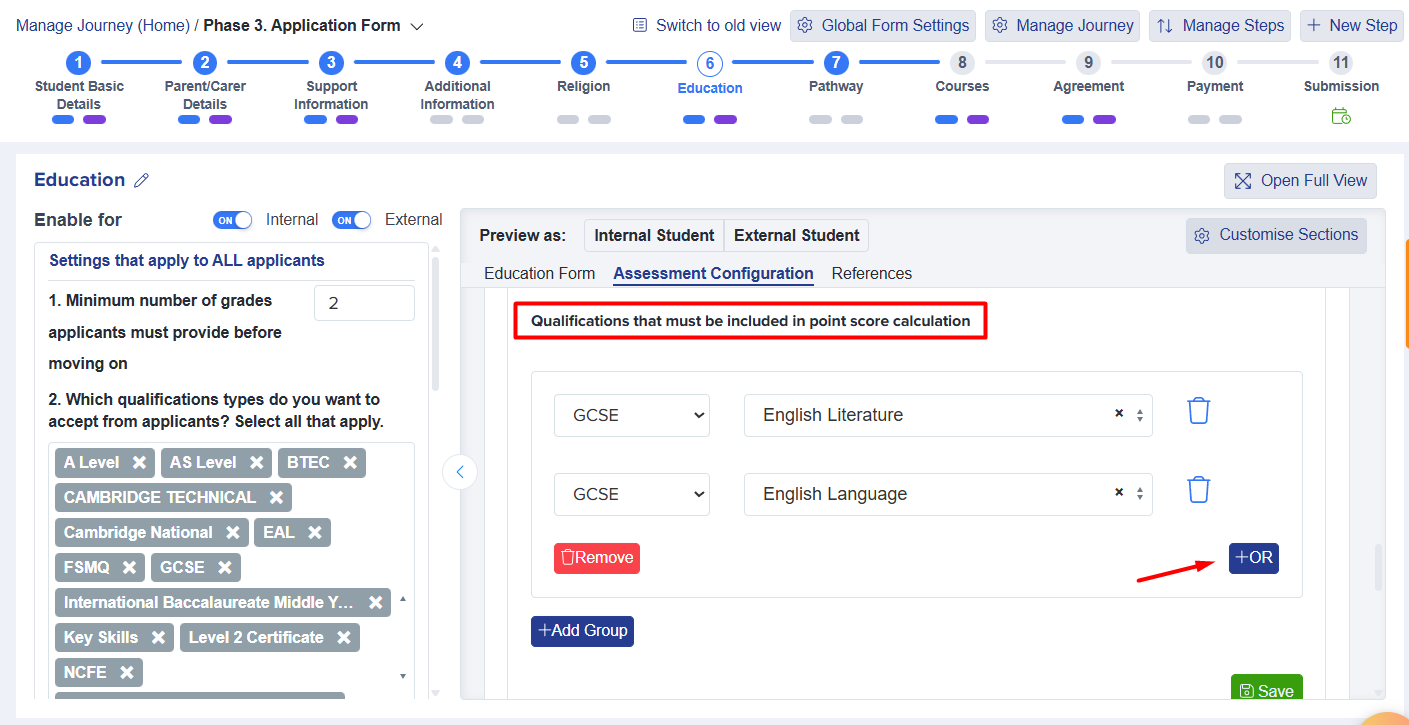The image size is (1409, 725).
Task: Click the minimum number of grades field
Action: click(x=364, y=303)
